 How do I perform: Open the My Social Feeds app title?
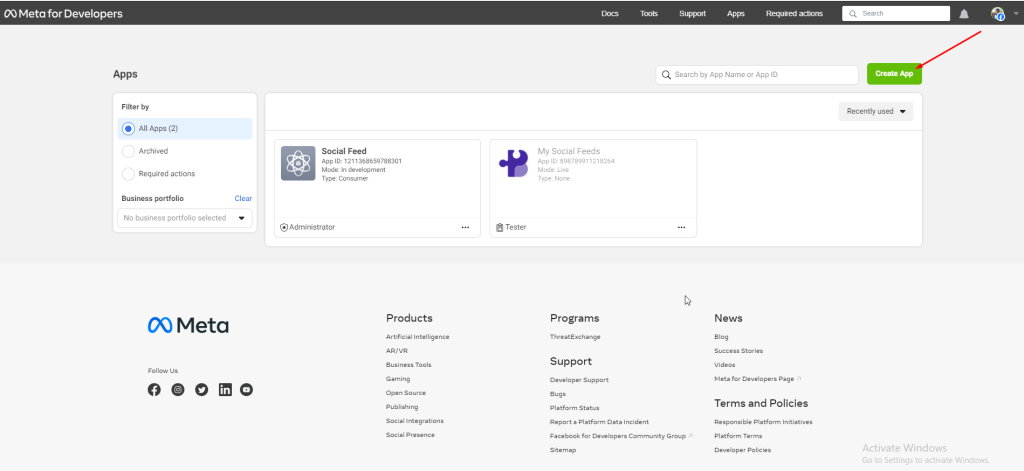tap(569, 152)
